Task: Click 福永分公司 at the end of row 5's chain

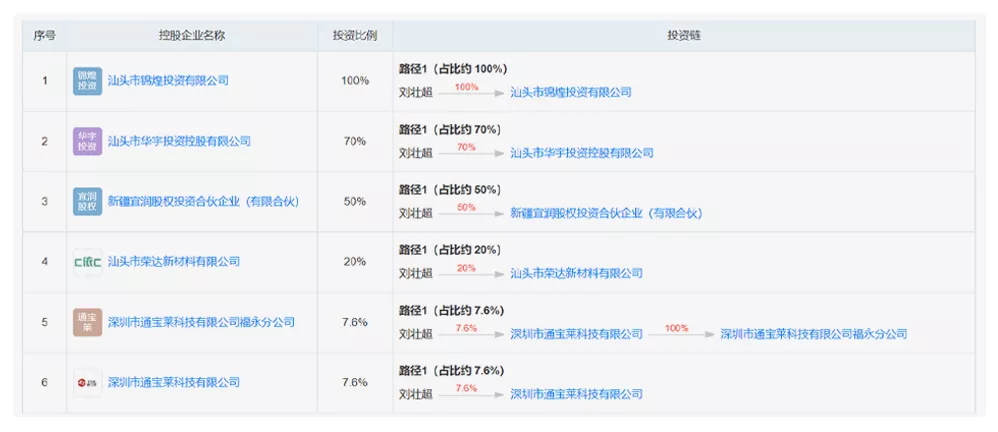Action: coord(813,334)
